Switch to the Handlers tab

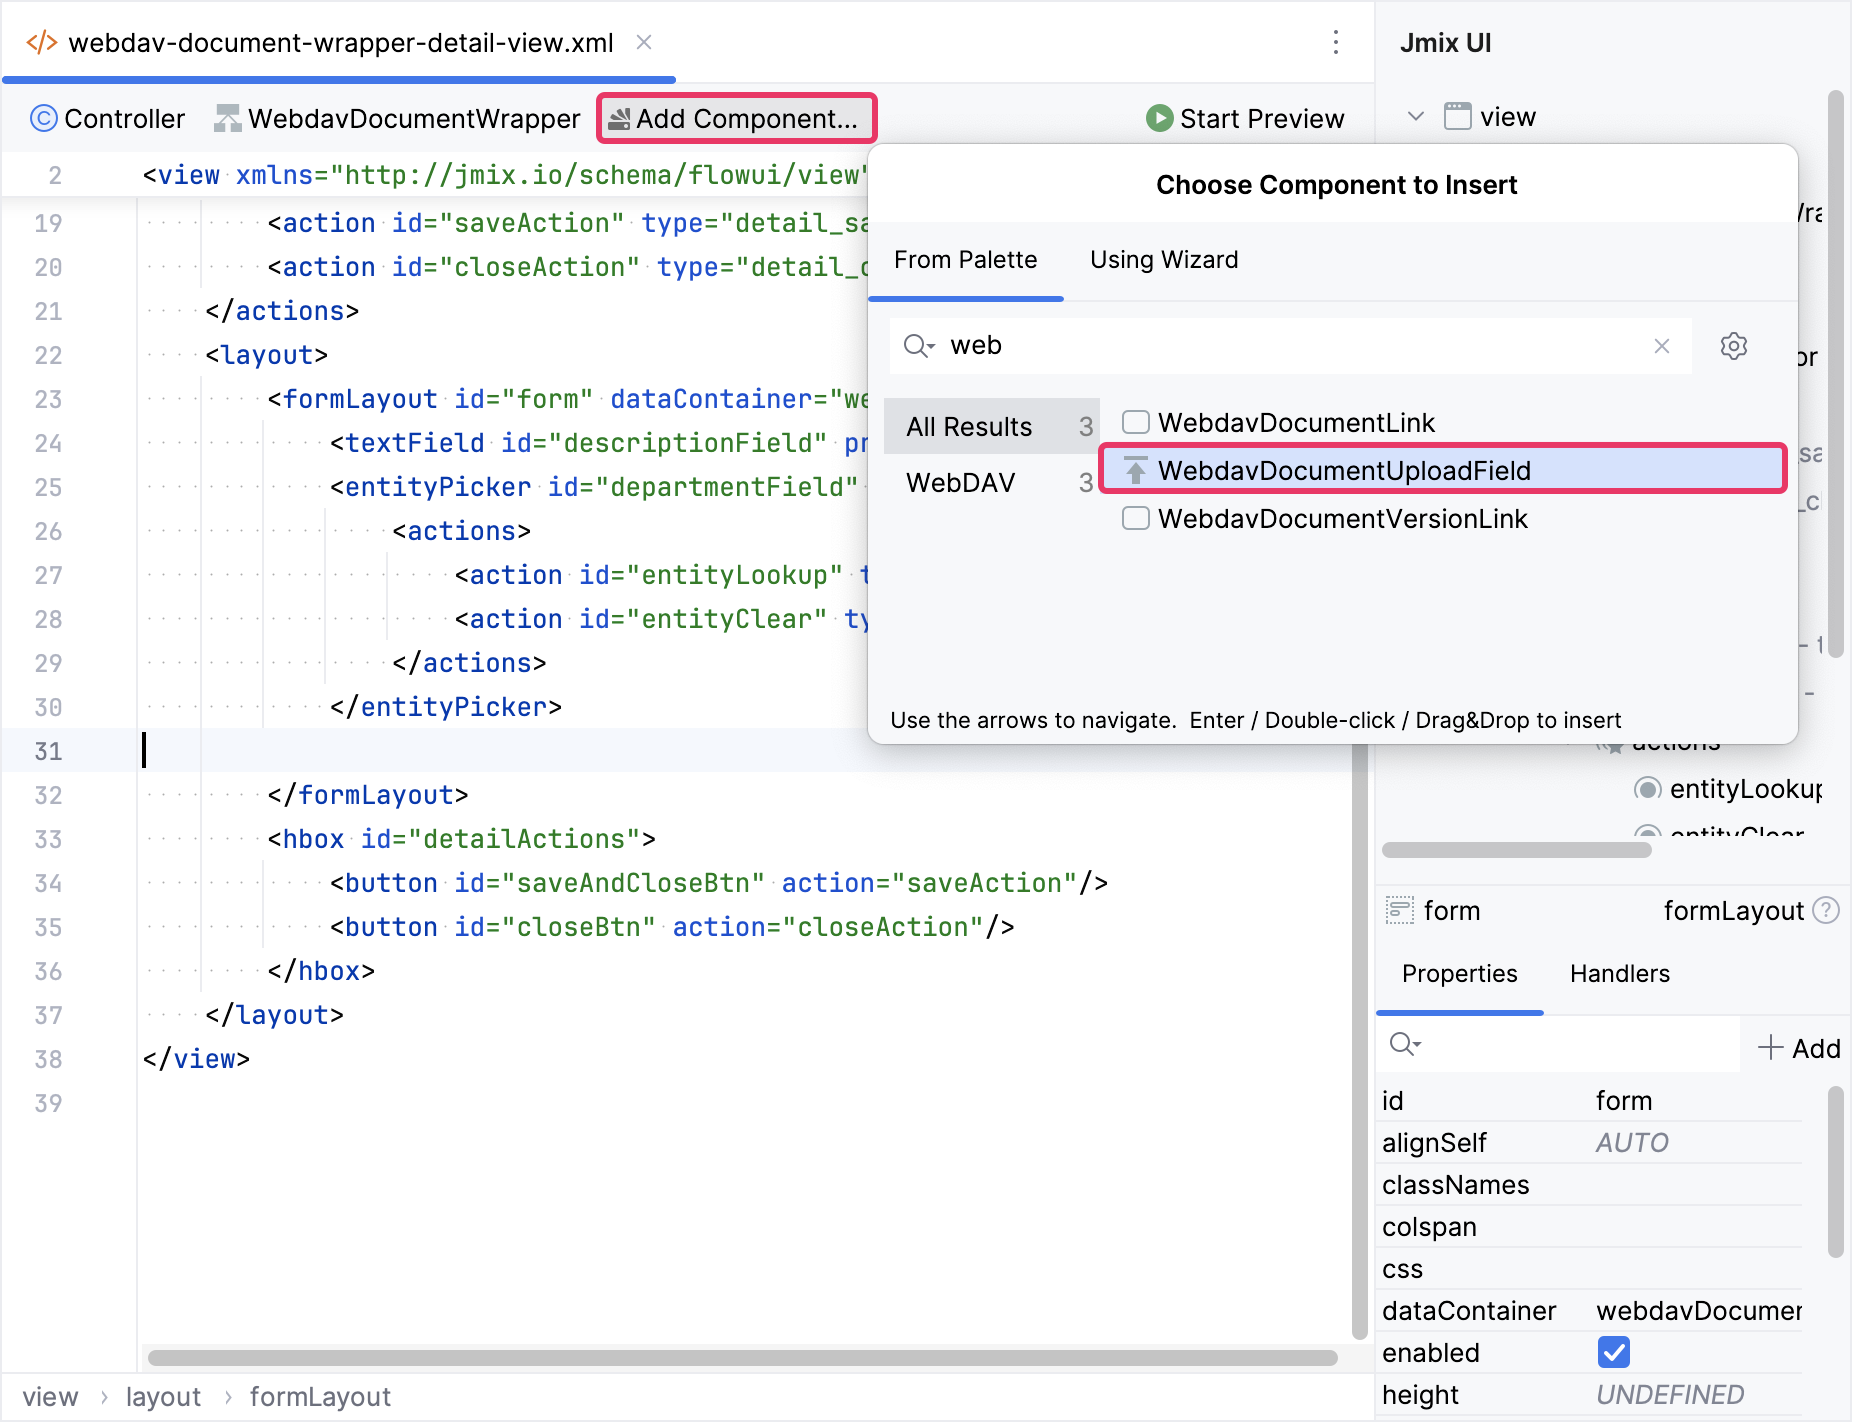[1619, 974]
